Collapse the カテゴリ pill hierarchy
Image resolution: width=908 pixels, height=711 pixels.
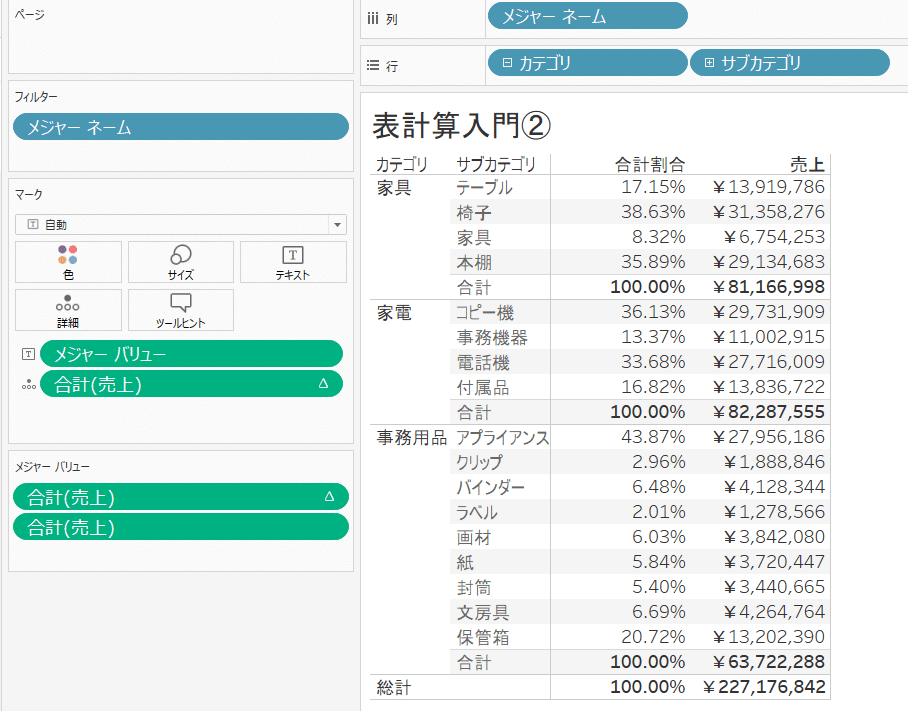pos(507,63)
